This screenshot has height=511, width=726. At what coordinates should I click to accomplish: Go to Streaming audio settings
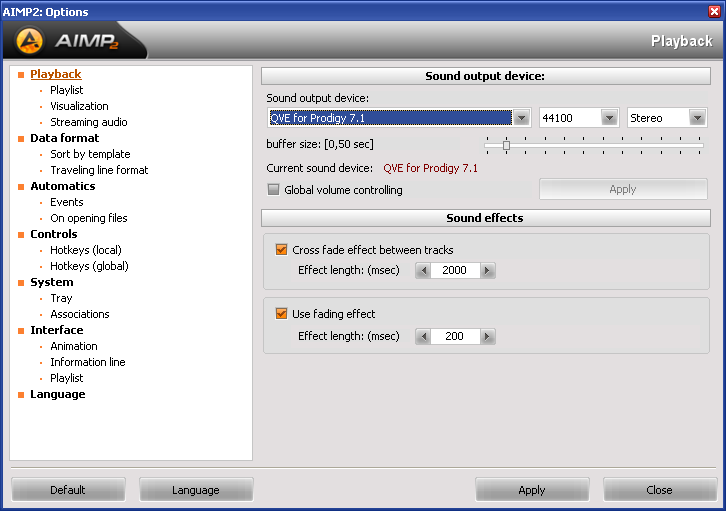[88, 122]
